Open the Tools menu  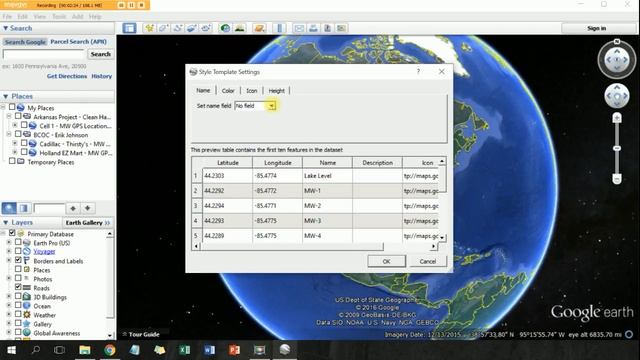pyautogui.click(x=59, y=16)
